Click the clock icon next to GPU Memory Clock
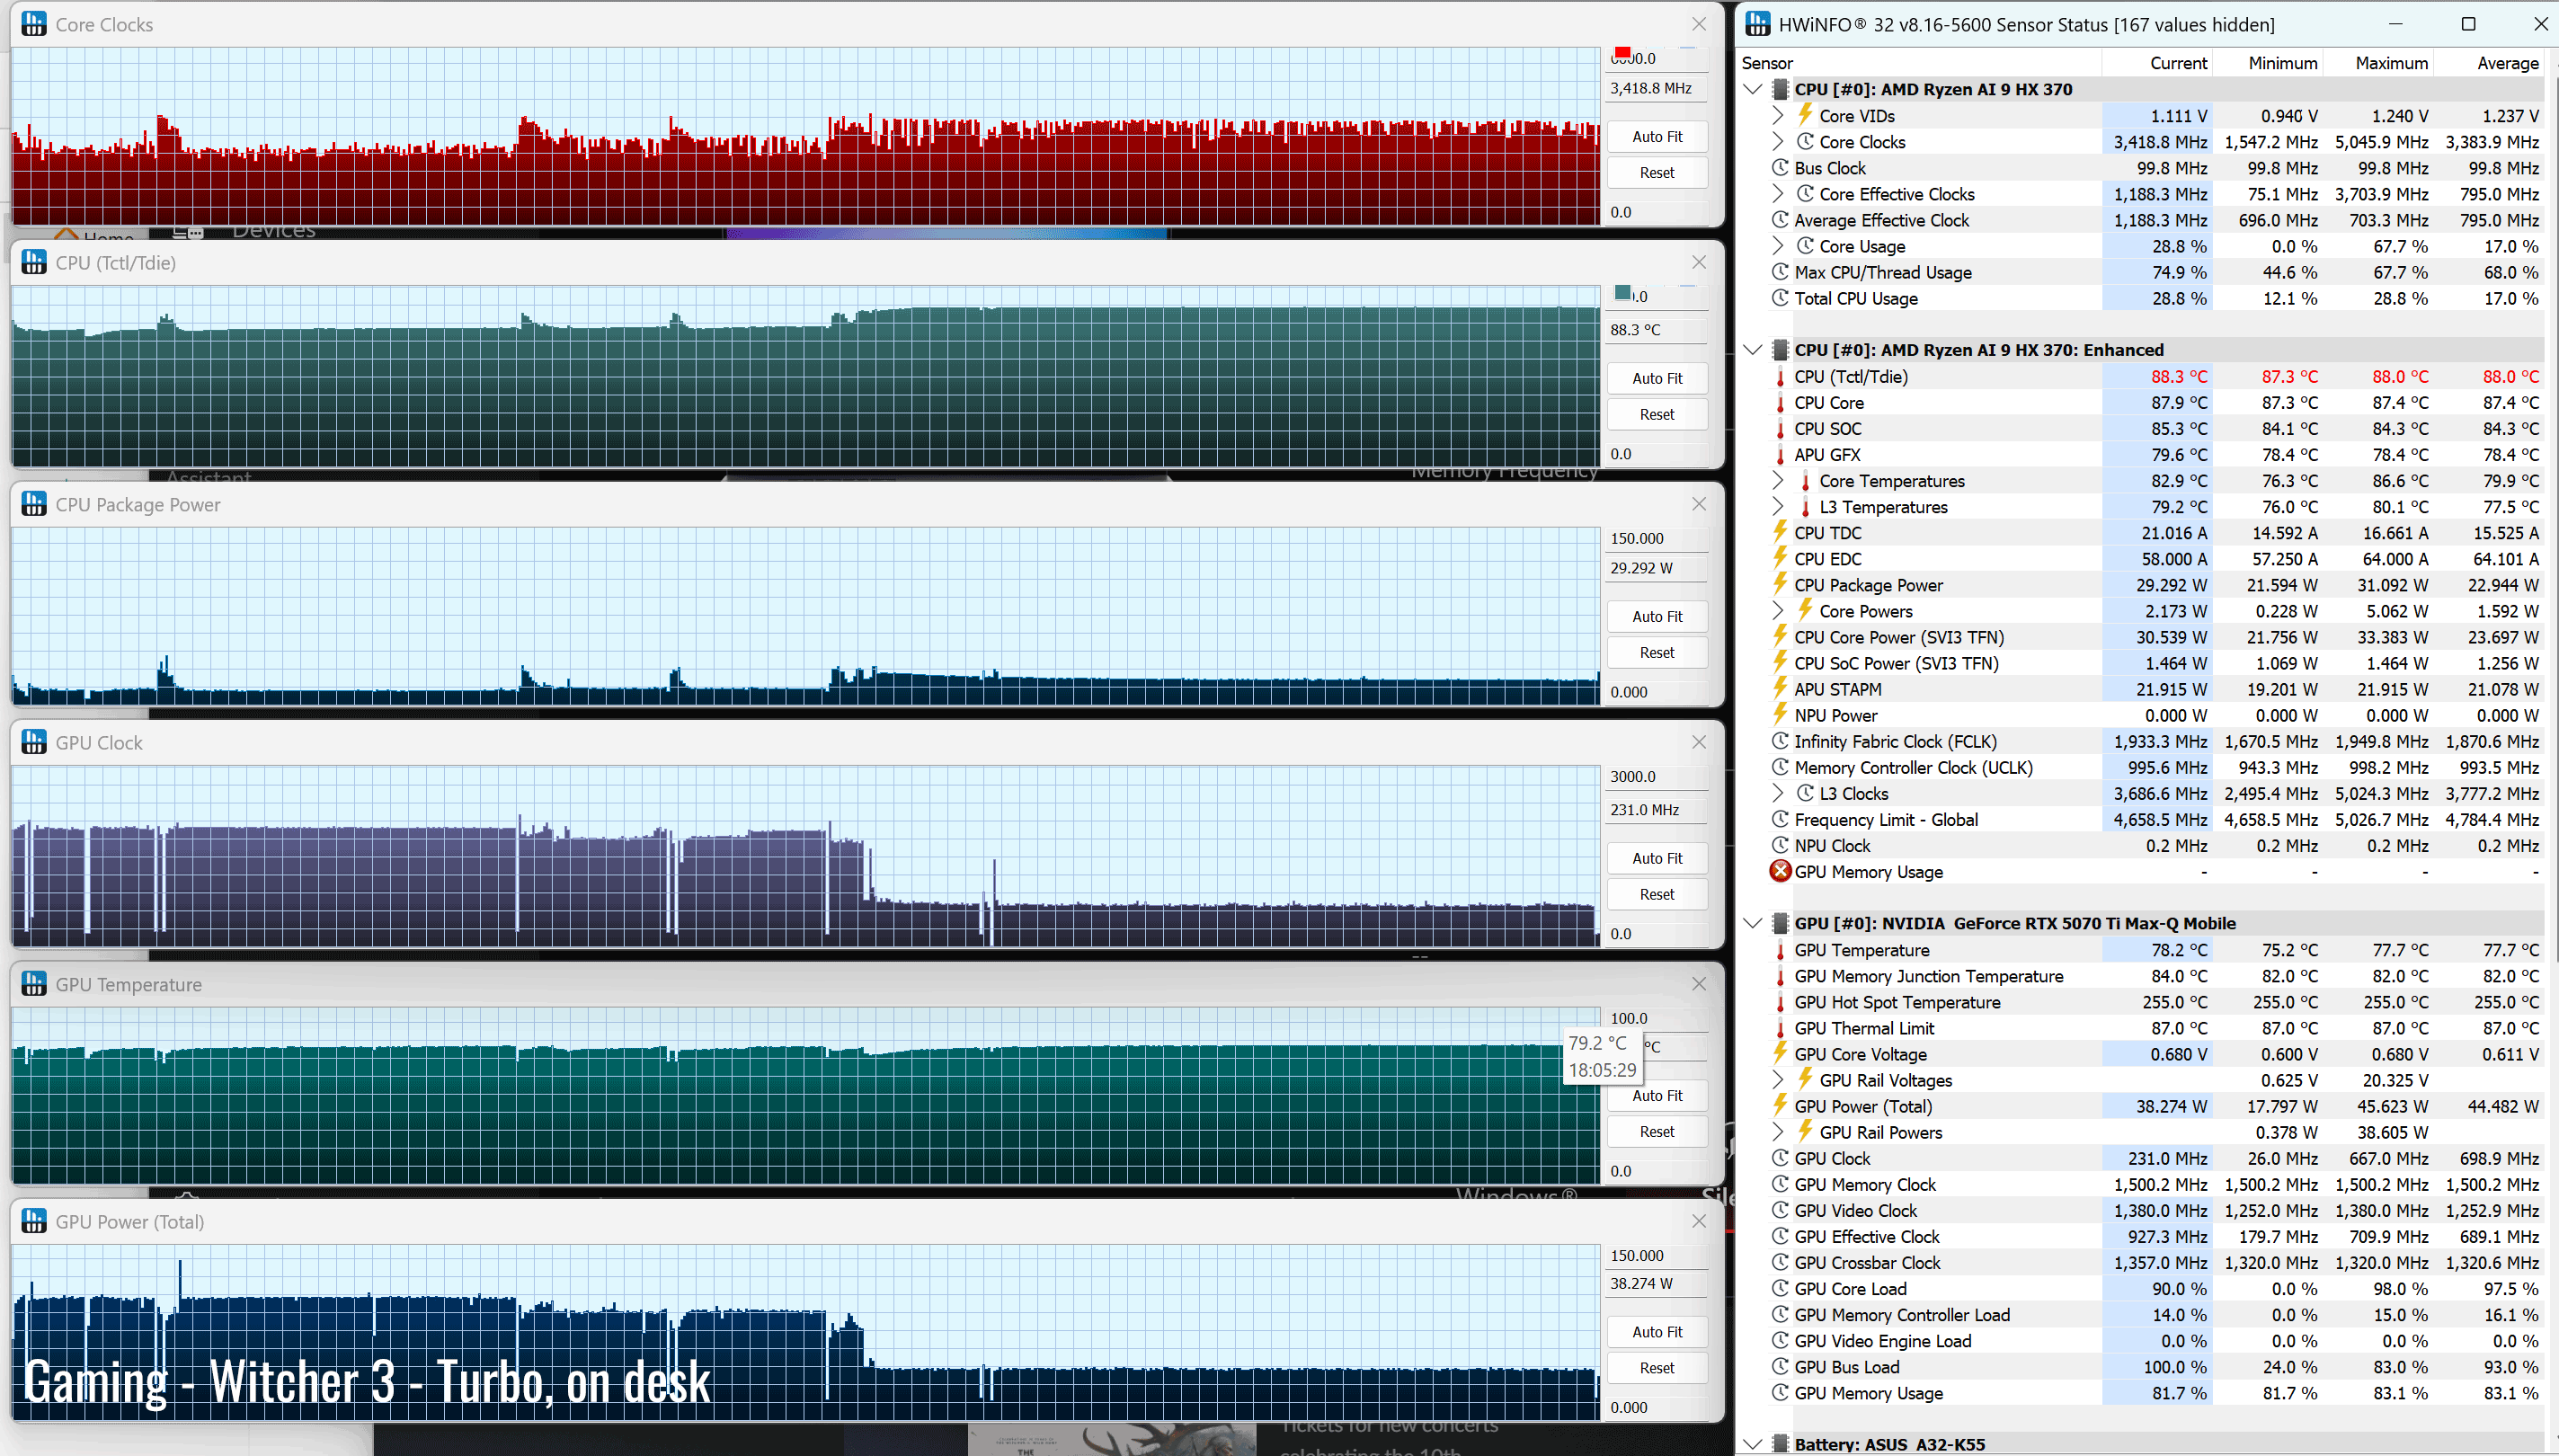 1780,1184
